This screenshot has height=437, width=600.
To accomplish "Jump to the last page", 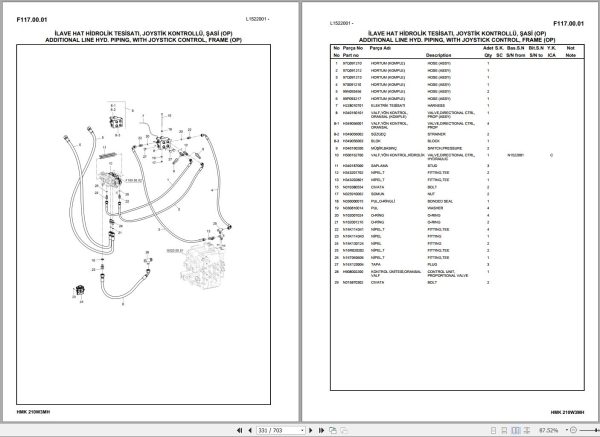I will (321, 430).
